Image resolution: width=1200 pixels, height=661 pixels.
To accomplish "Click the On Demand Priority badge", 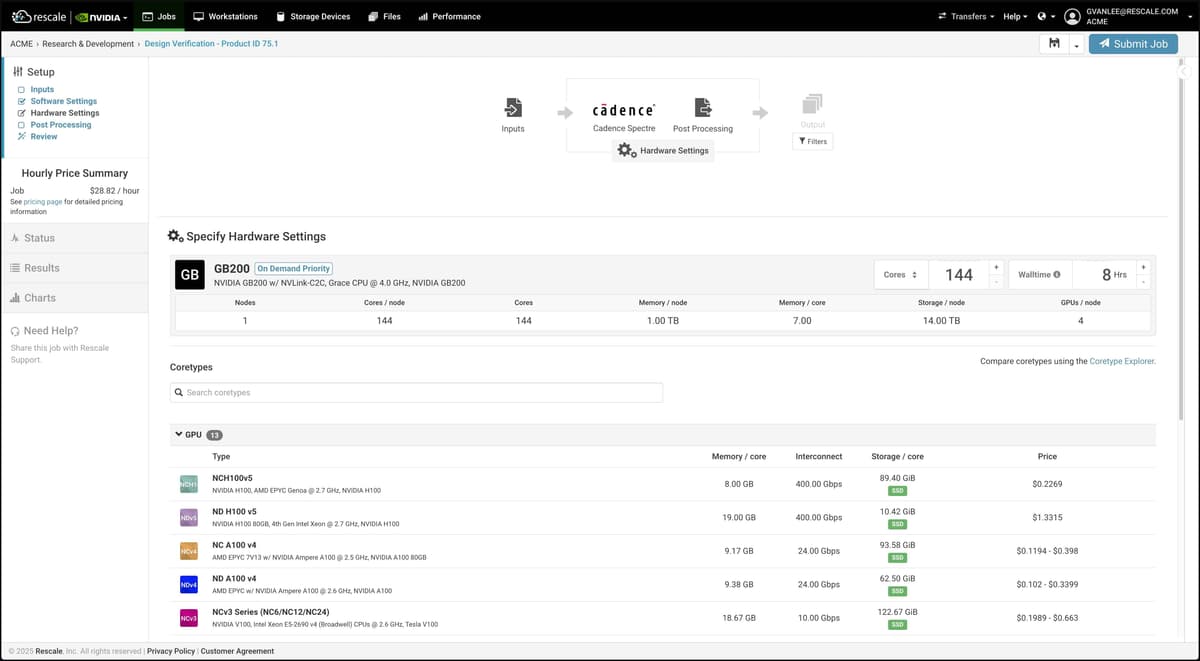I will coord(294,269).
